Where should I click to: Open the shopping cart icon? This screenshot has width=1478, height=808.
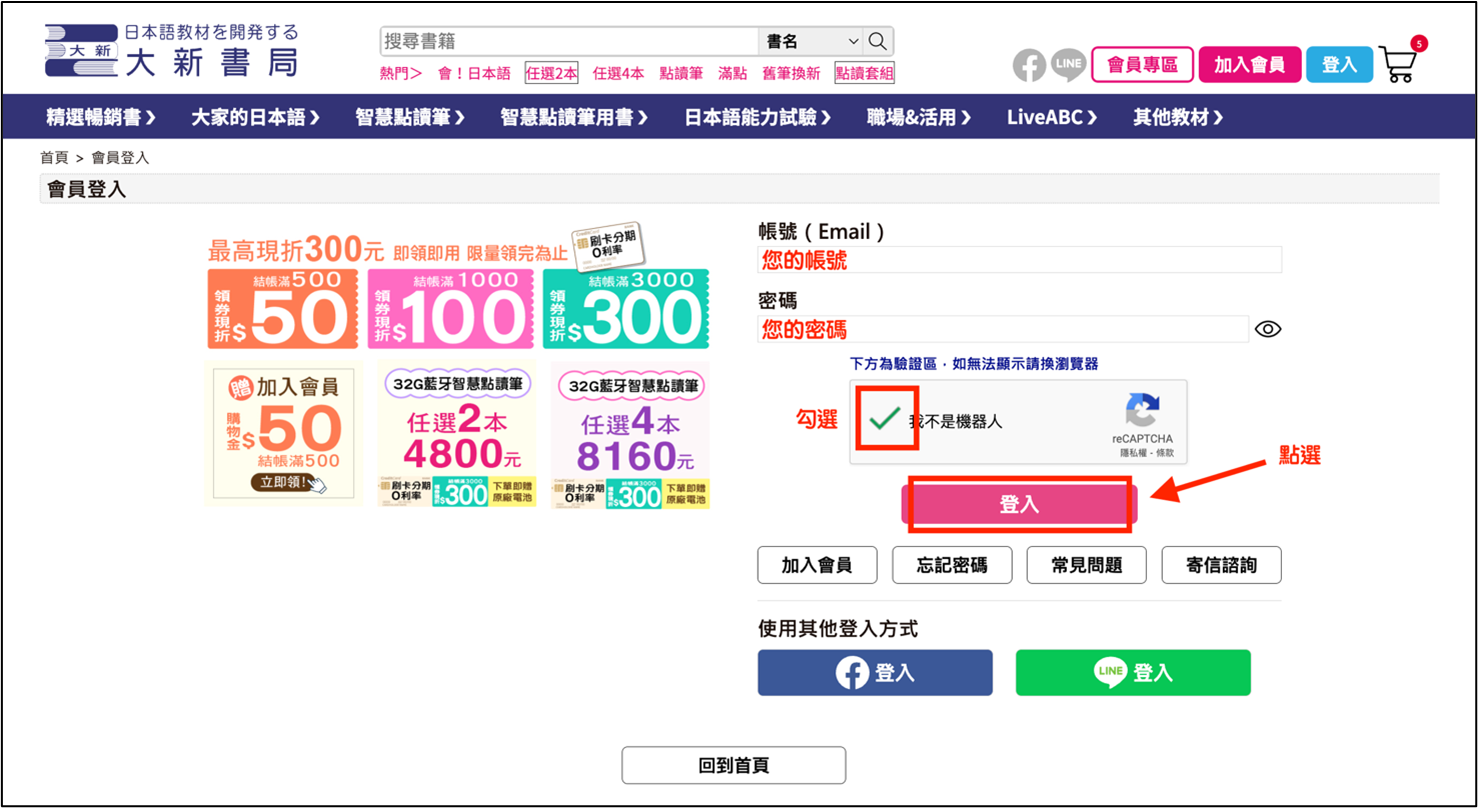pos(1400,62)
